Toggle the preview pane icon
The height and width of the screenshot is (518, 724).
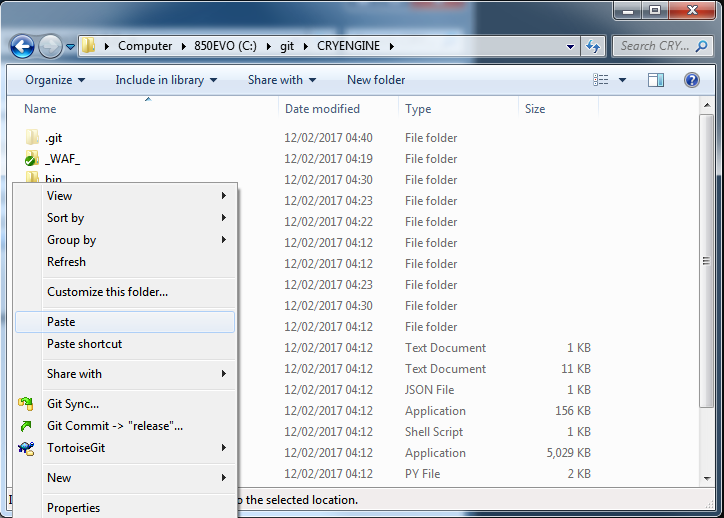click(655, 80)
